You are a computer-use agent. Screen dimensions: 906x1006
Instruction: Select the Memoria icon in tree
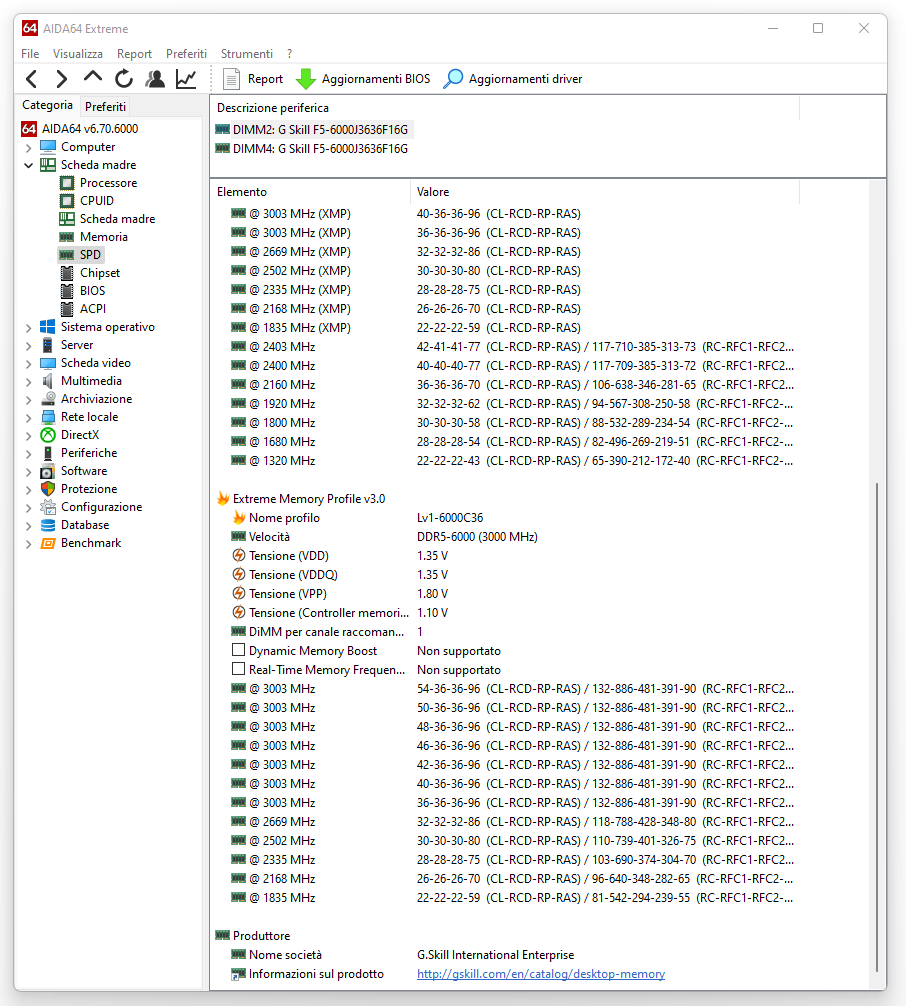(x=67, y=237)
